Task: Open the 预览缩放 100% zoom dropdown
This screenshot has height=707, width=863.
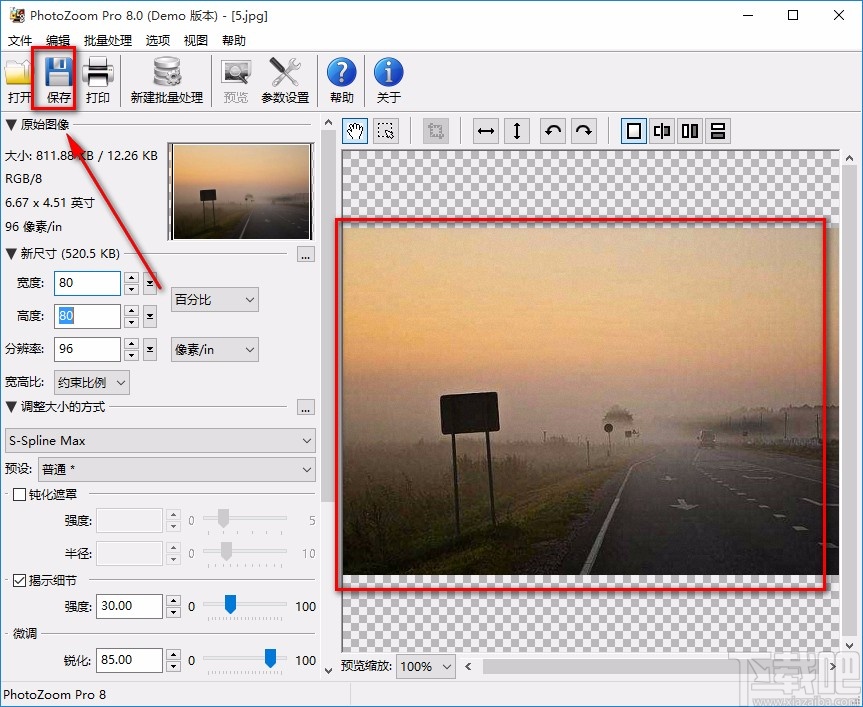Action: (x=426, y=667)
